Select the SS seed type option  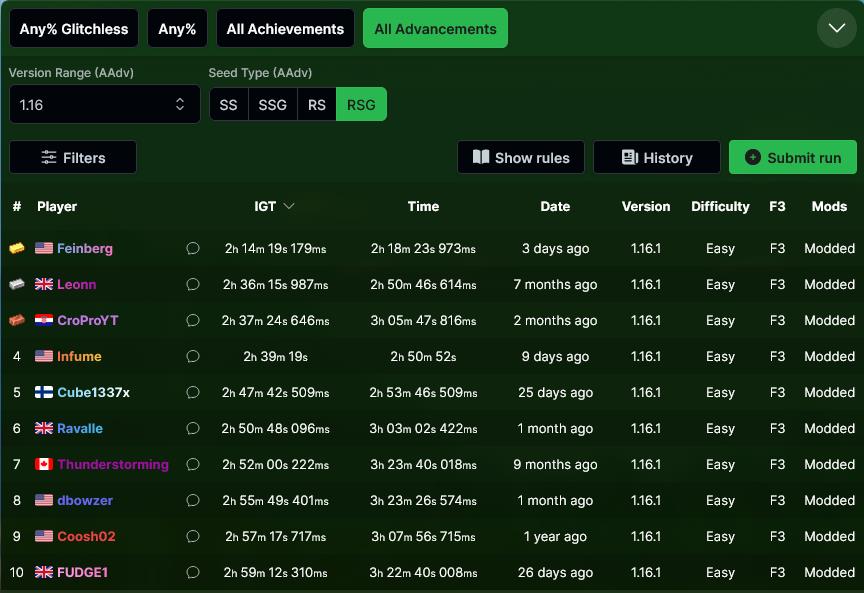pyautogui.click(x=228, y=105)
